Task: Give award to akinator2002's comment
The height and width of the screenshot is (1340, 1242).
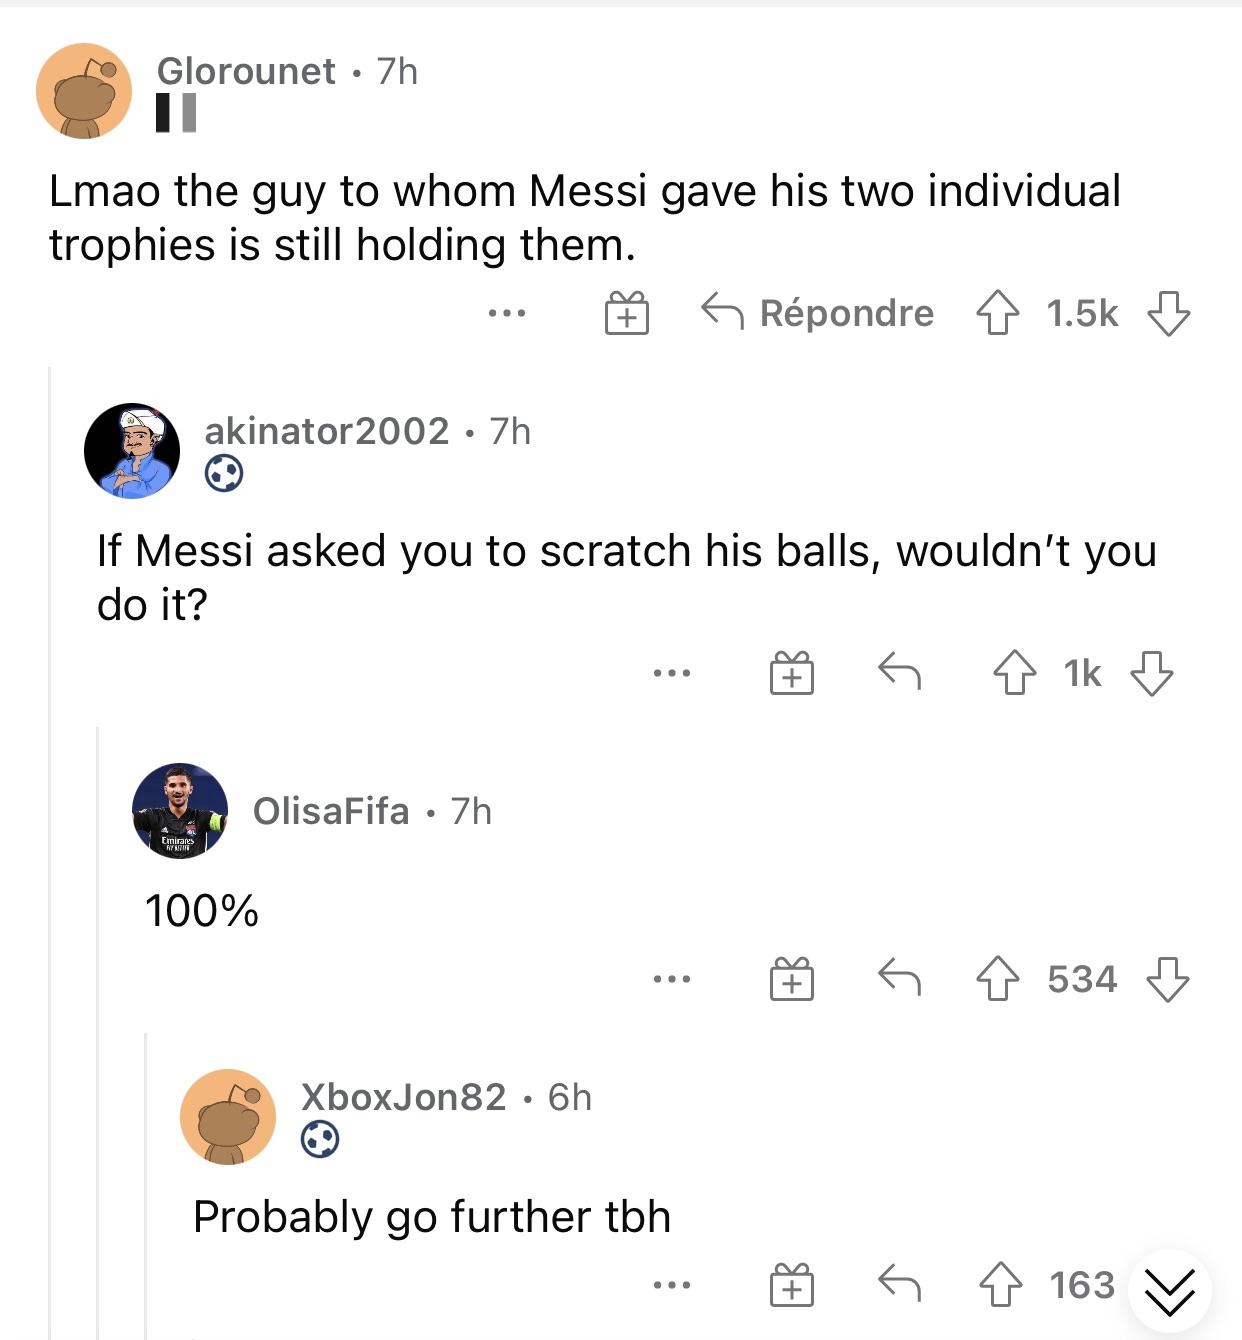Action: point(791,673)
